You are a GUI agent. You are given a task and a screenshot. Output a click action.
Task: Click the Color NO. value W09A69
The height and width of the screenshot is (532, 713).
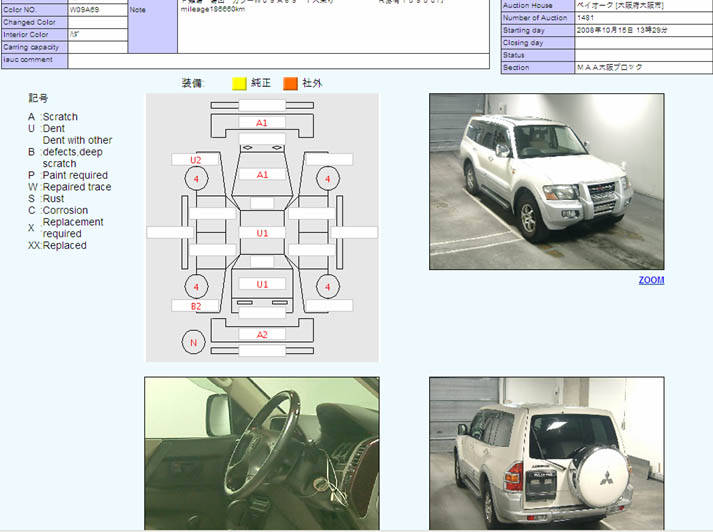pos(85,10)
